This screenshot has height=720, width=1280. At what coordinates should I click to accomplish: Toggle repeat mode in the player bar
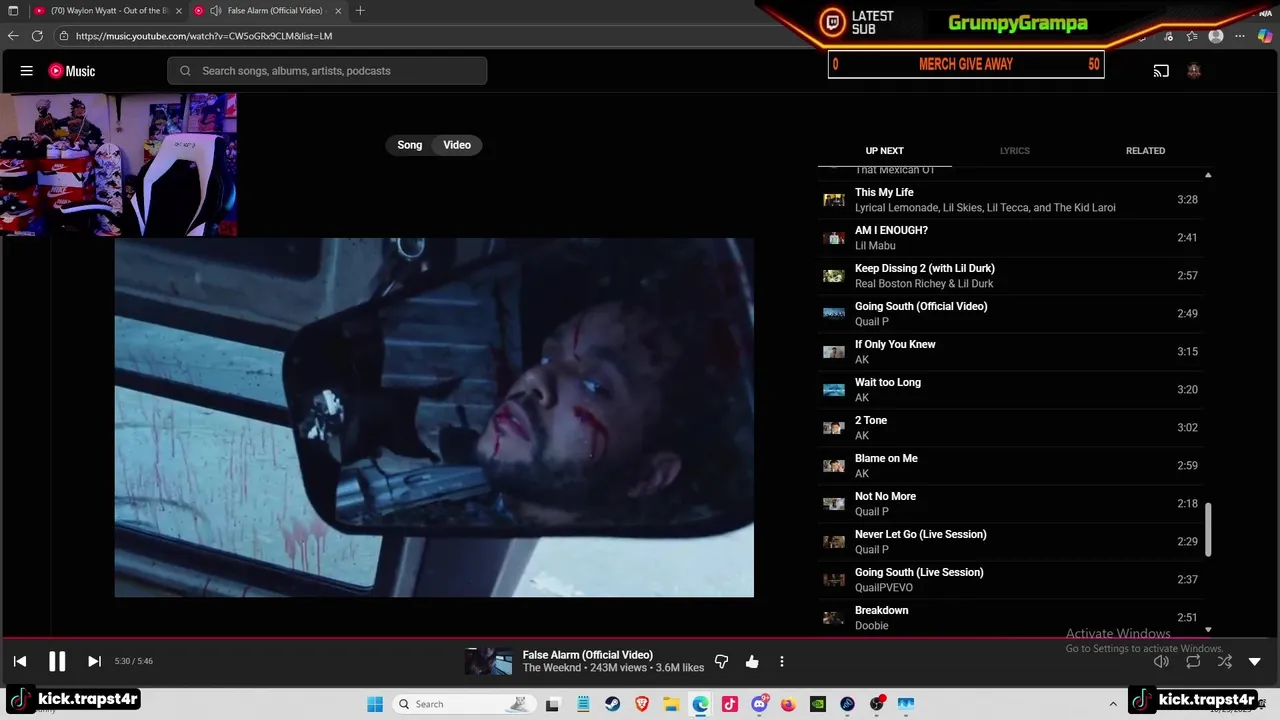pos(1193,661)
